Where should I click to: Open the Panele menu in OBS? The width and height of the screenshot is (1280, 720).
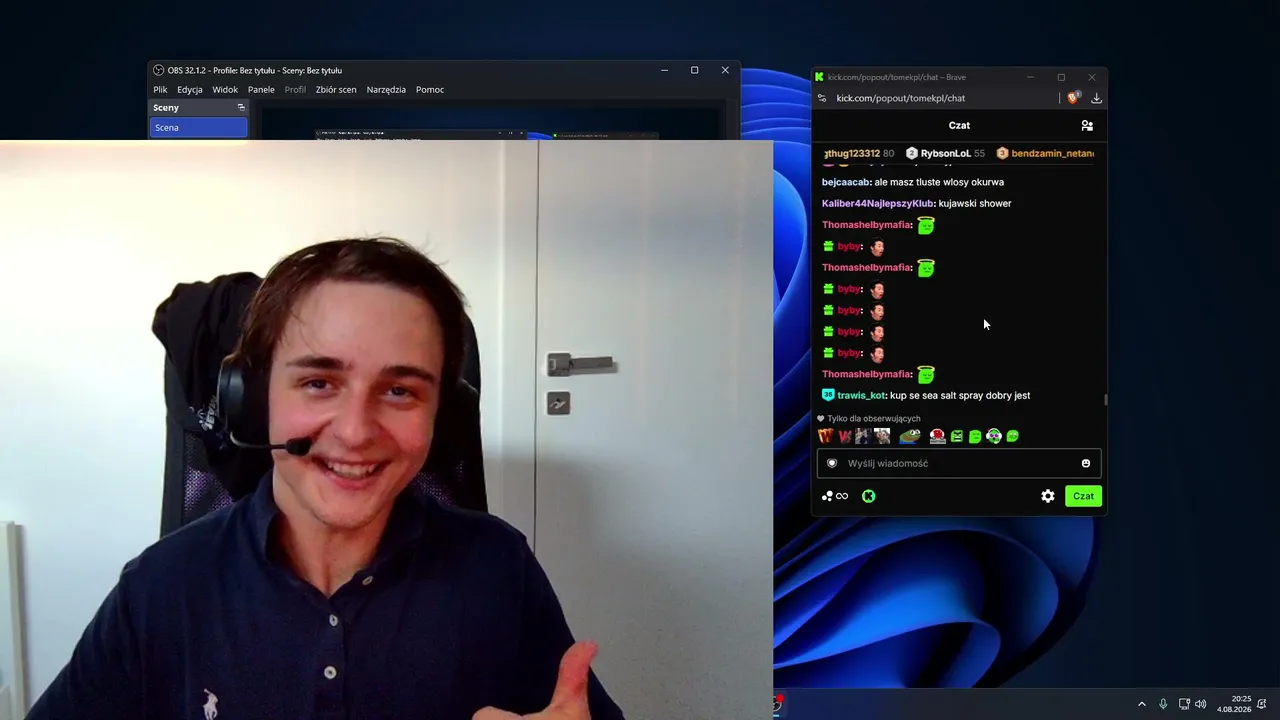point(261,90)
